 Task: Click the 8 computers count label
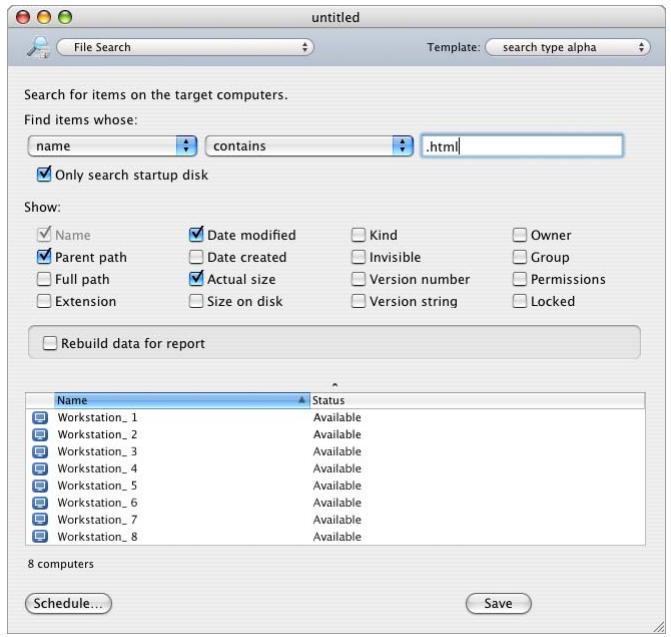(60, 564)
